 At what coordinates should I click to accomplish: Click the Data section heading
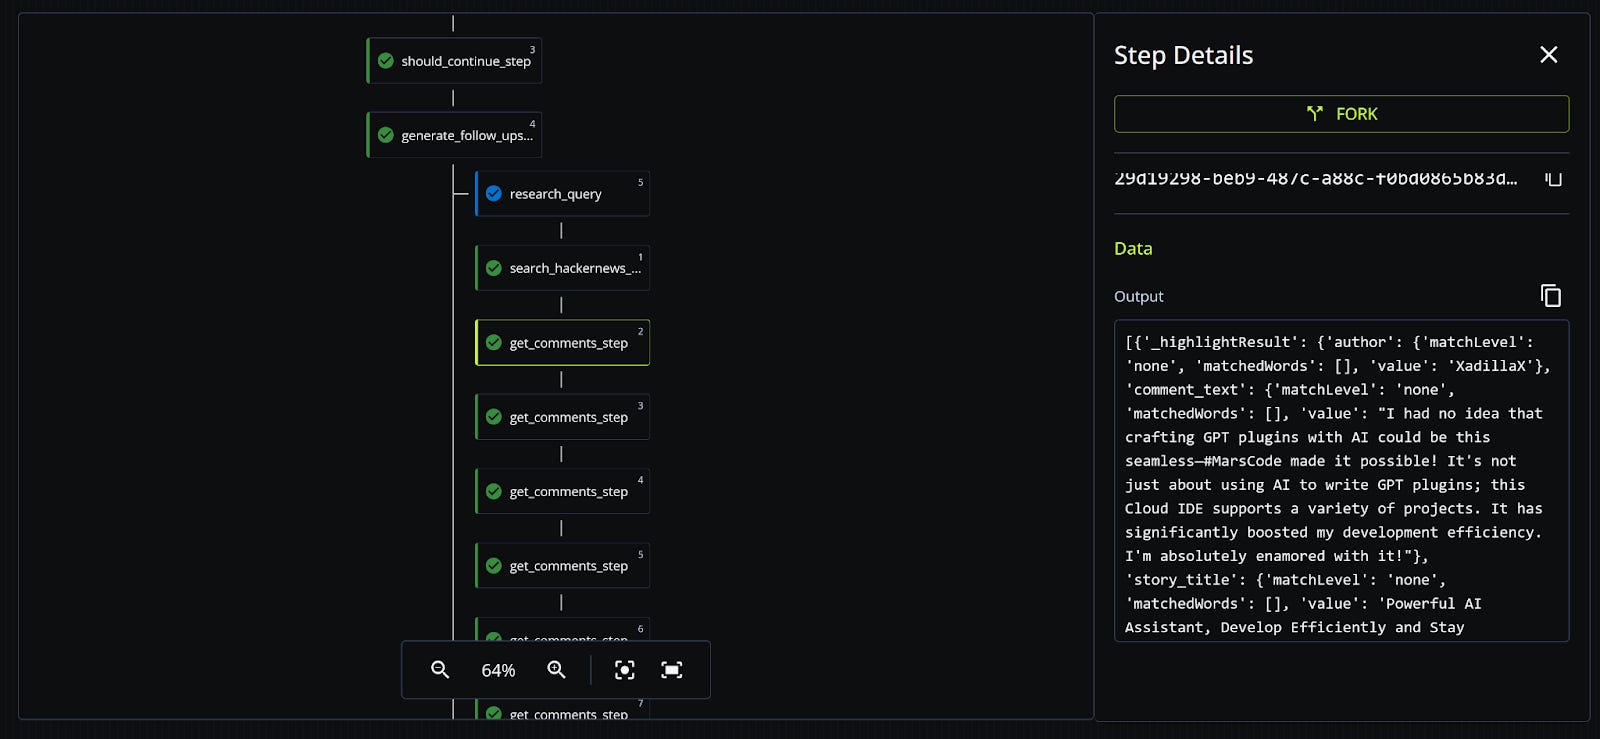pyautogui.click(x=1133, y=249)
